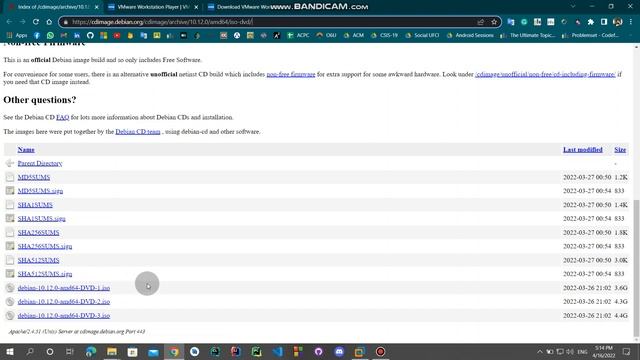Close the VMware Workstation Player tab

click(196, 7)
